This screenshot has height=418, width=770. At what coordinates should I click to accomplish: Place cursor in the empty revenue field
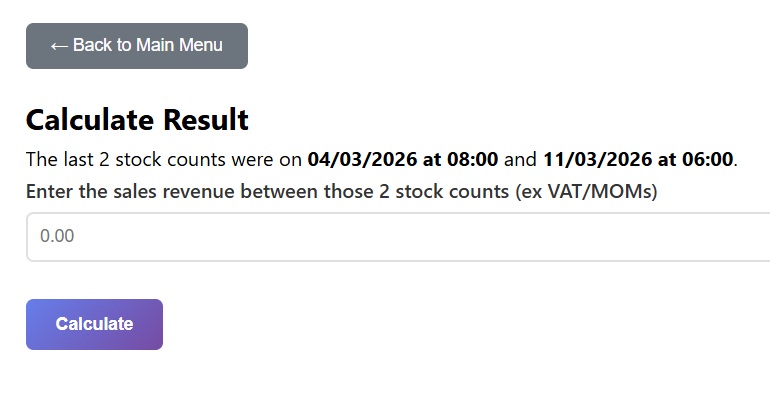pyautogui.click(x=398, y=237)
